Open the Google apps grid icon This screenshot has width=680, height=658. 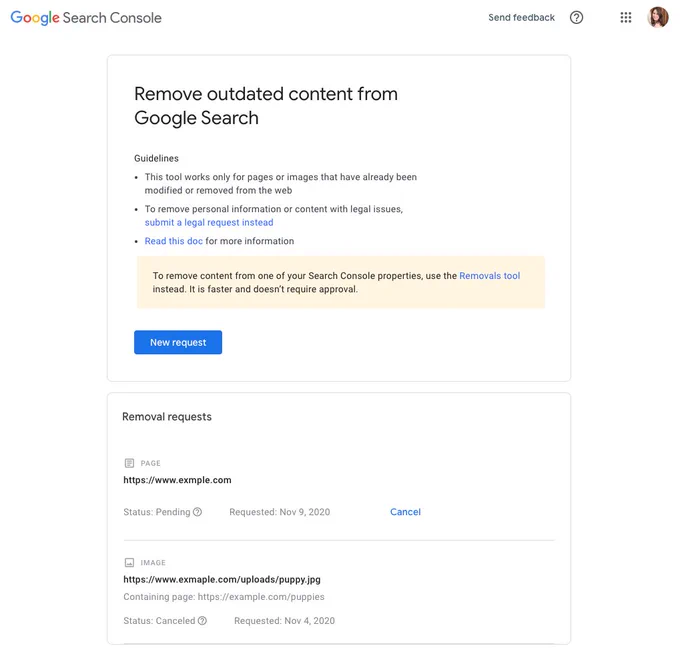625,18
